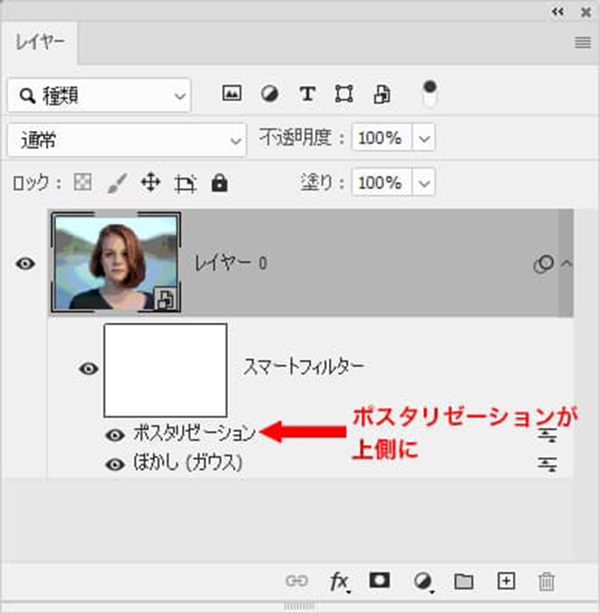600x614 pixels.
Task: Collapse レイヤー 0 smart filter list chevron
Action: coord(566,264)
